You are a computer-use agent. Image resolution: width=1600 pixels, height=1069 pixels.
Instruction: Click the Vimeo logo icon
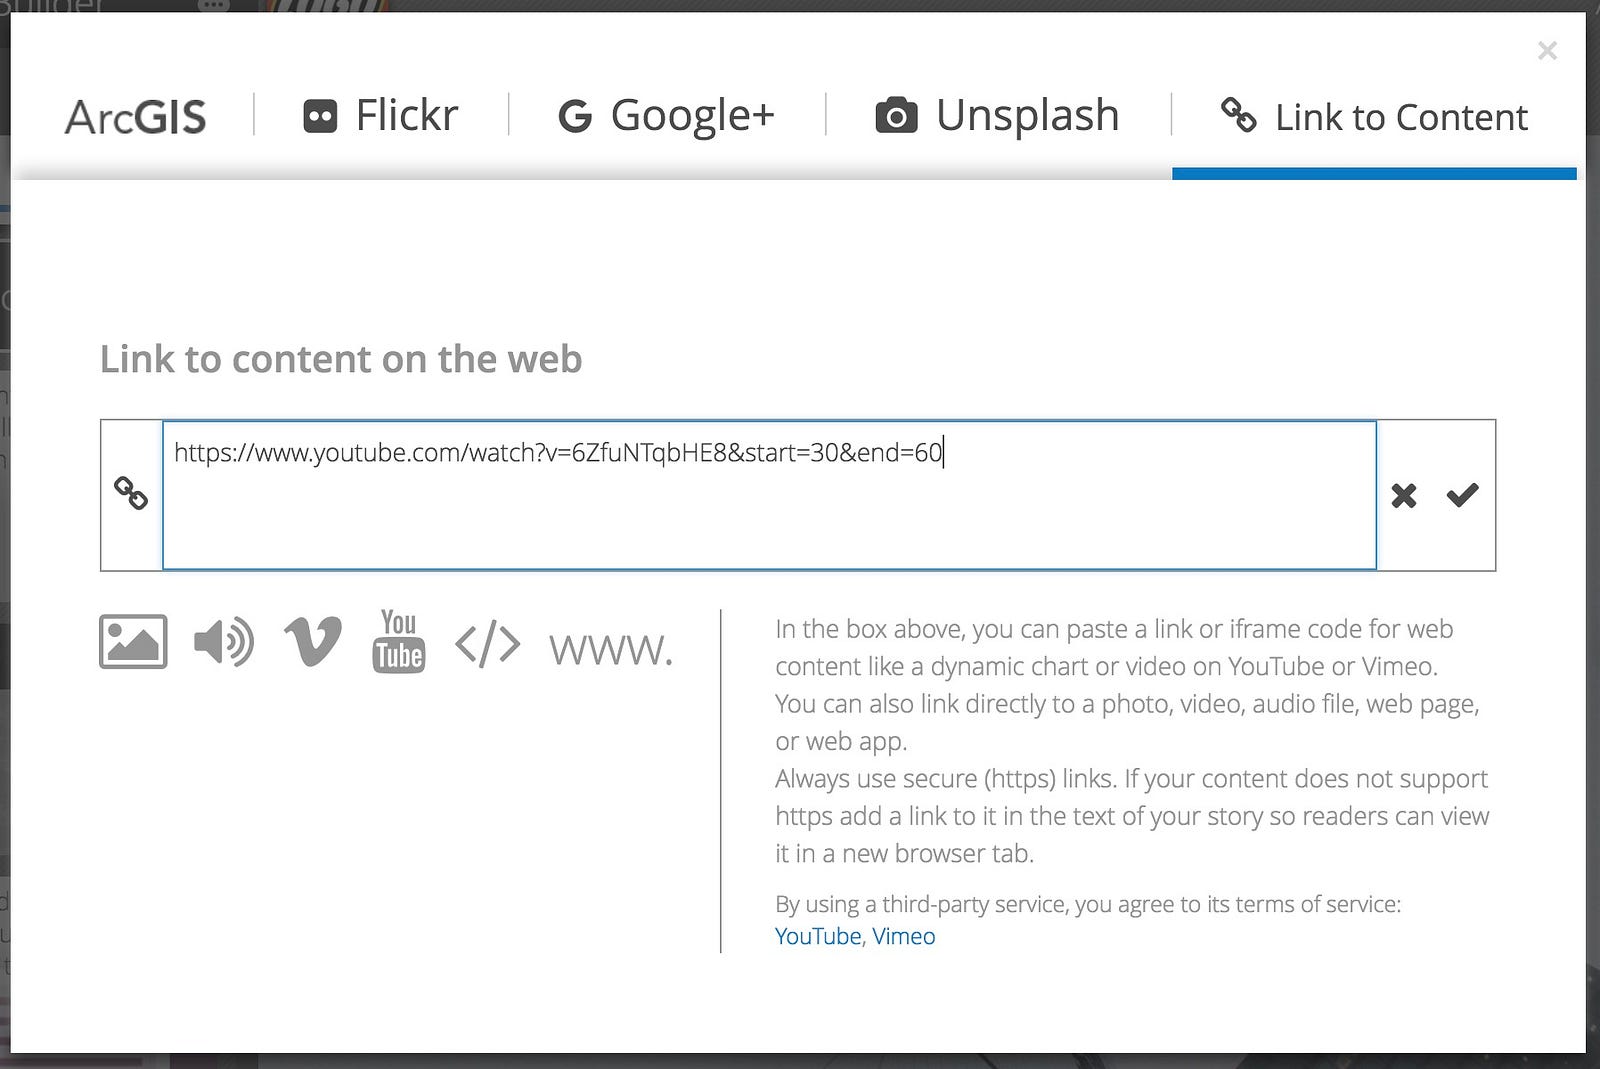tap(313, 641)
